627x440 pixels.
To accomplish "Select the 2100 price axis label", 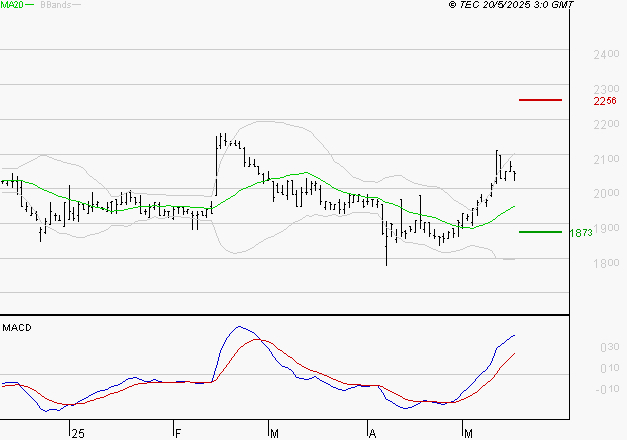I will coord(606,160).
